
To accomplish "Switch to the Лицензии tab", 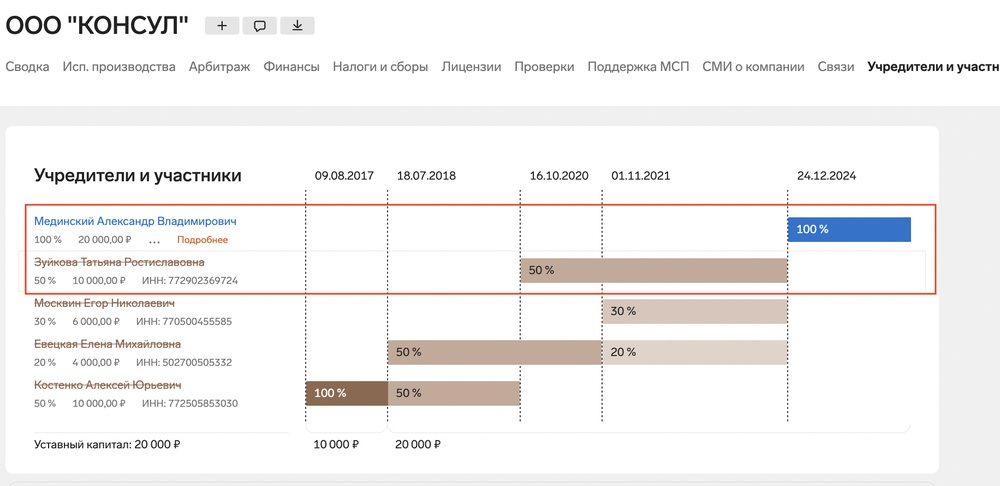I will [471, 67].
